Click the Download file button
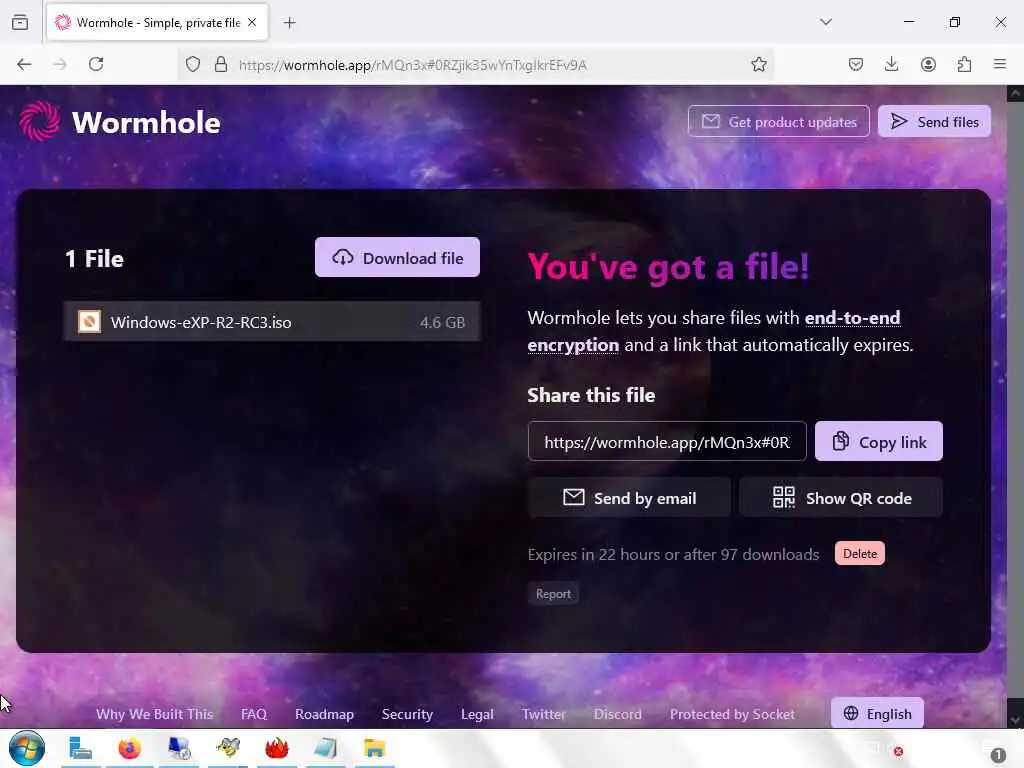Screen dimensions: 1024x768 click(397, 257)
